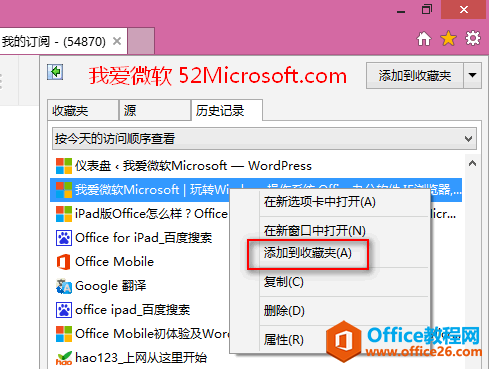
Task: Click Baidu paw icon beside office ipad_百度搜索
Action: pyautogui.click(x=64, y=310)
